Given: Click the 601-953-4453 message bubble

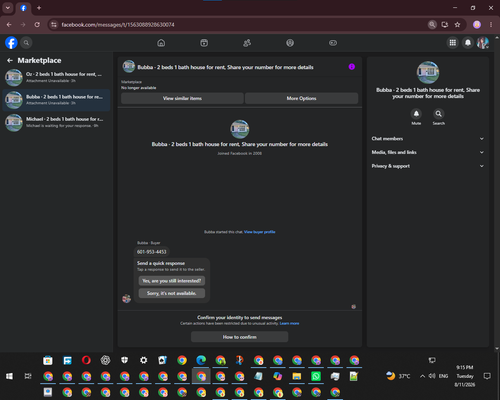Looking at the screenshot, I should [152, 252].
